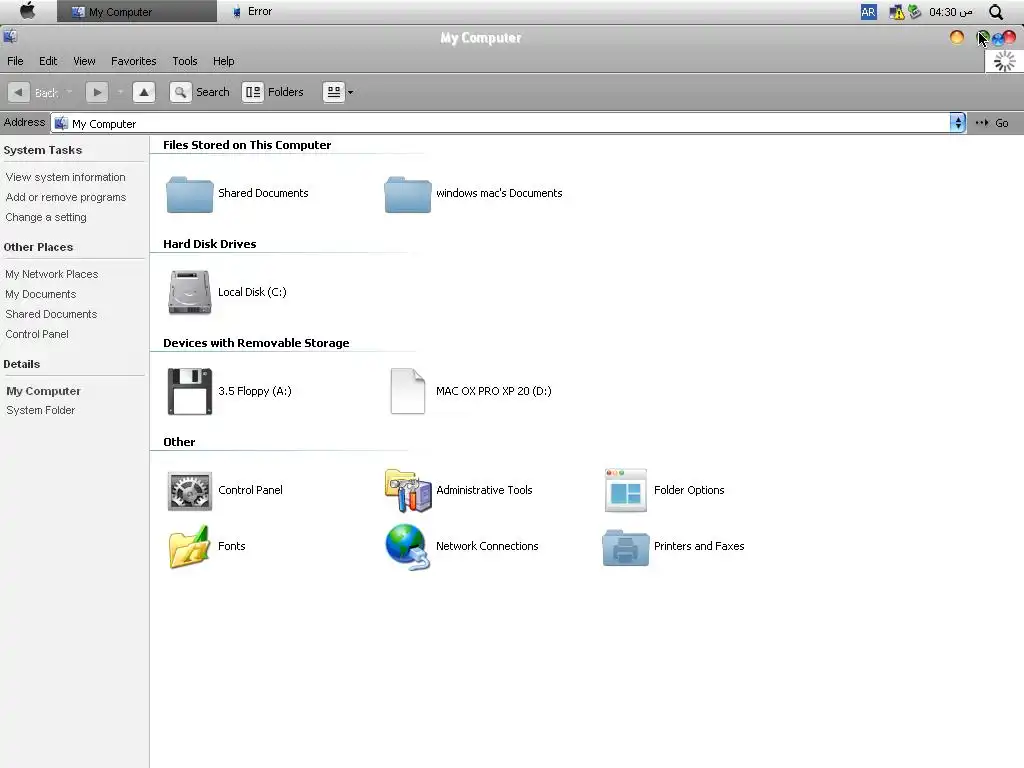Viewport: 1024px width, 768px height.
Task: Click Change a setting link
Action: click(46, 217)
